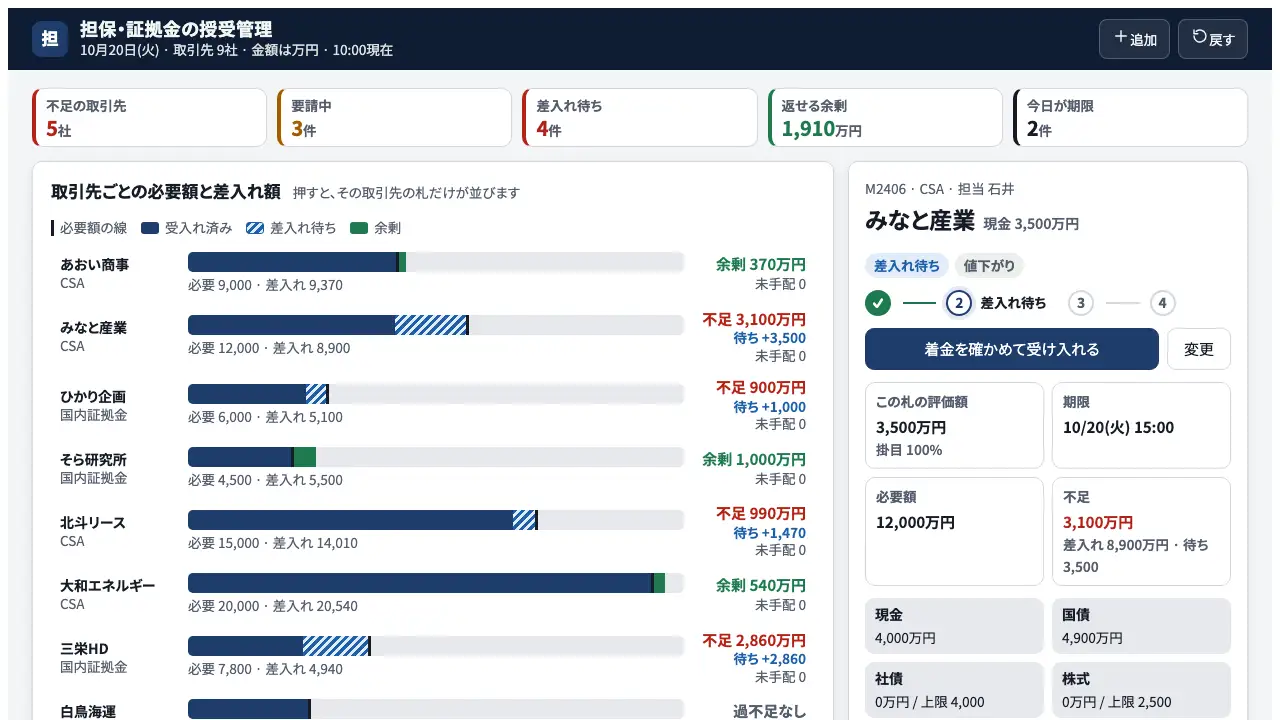Select the ひかり企画 counterparty name

pos(93,397)
